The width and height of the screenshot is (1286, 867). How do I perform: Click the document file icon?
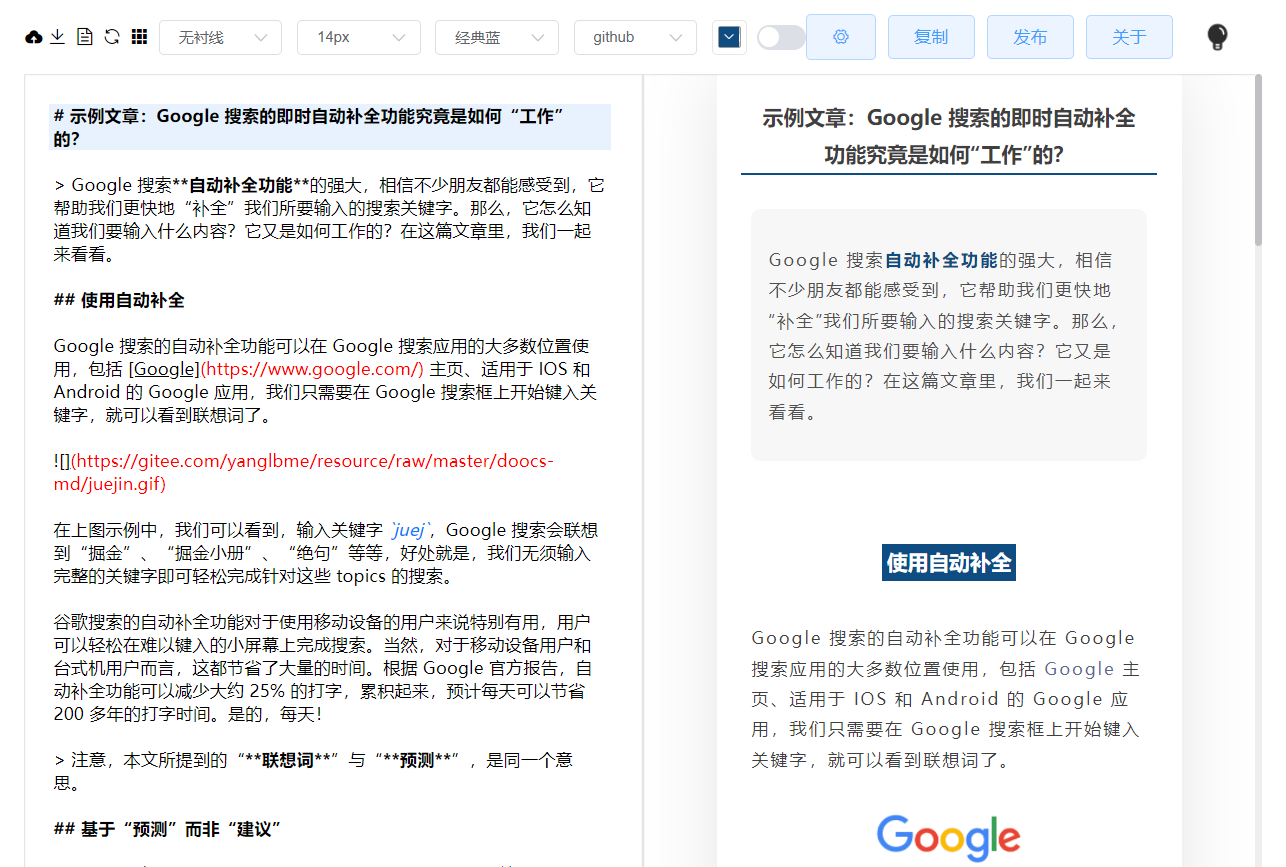pos(85,37)
